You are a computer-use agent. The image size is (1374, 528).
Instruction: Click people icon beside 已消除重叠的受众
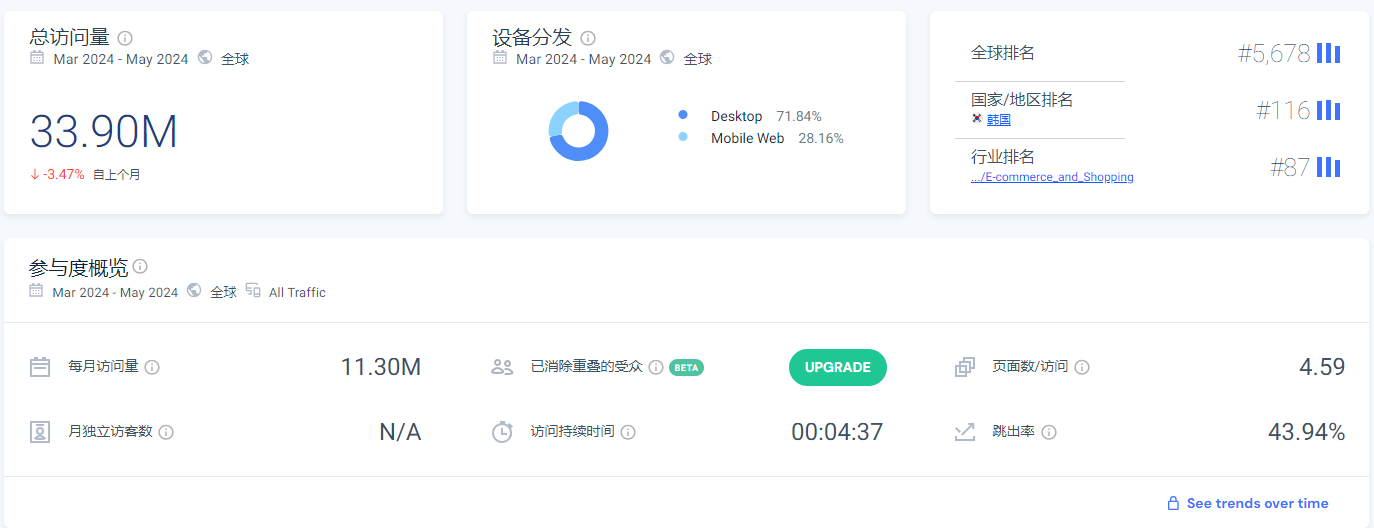pos(502,367)
